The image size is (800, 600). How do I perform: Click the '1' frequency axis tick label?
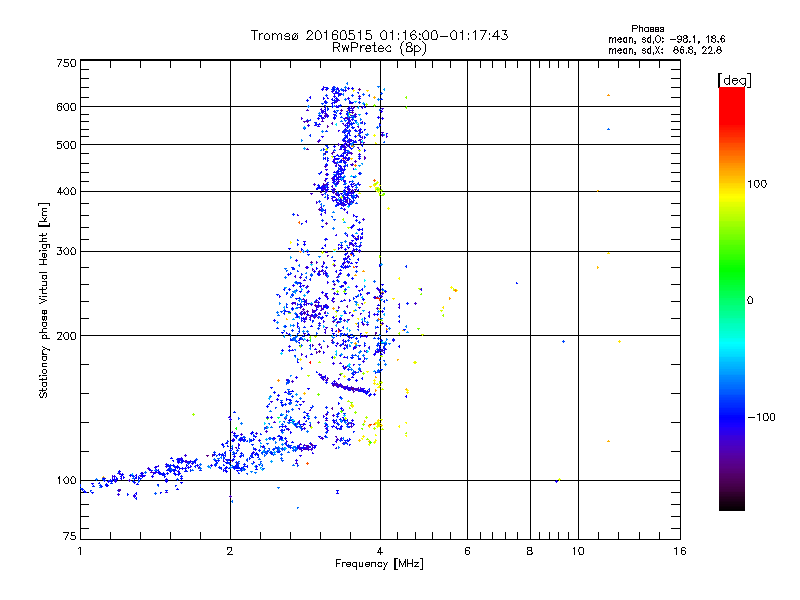(x=80, y=551)
